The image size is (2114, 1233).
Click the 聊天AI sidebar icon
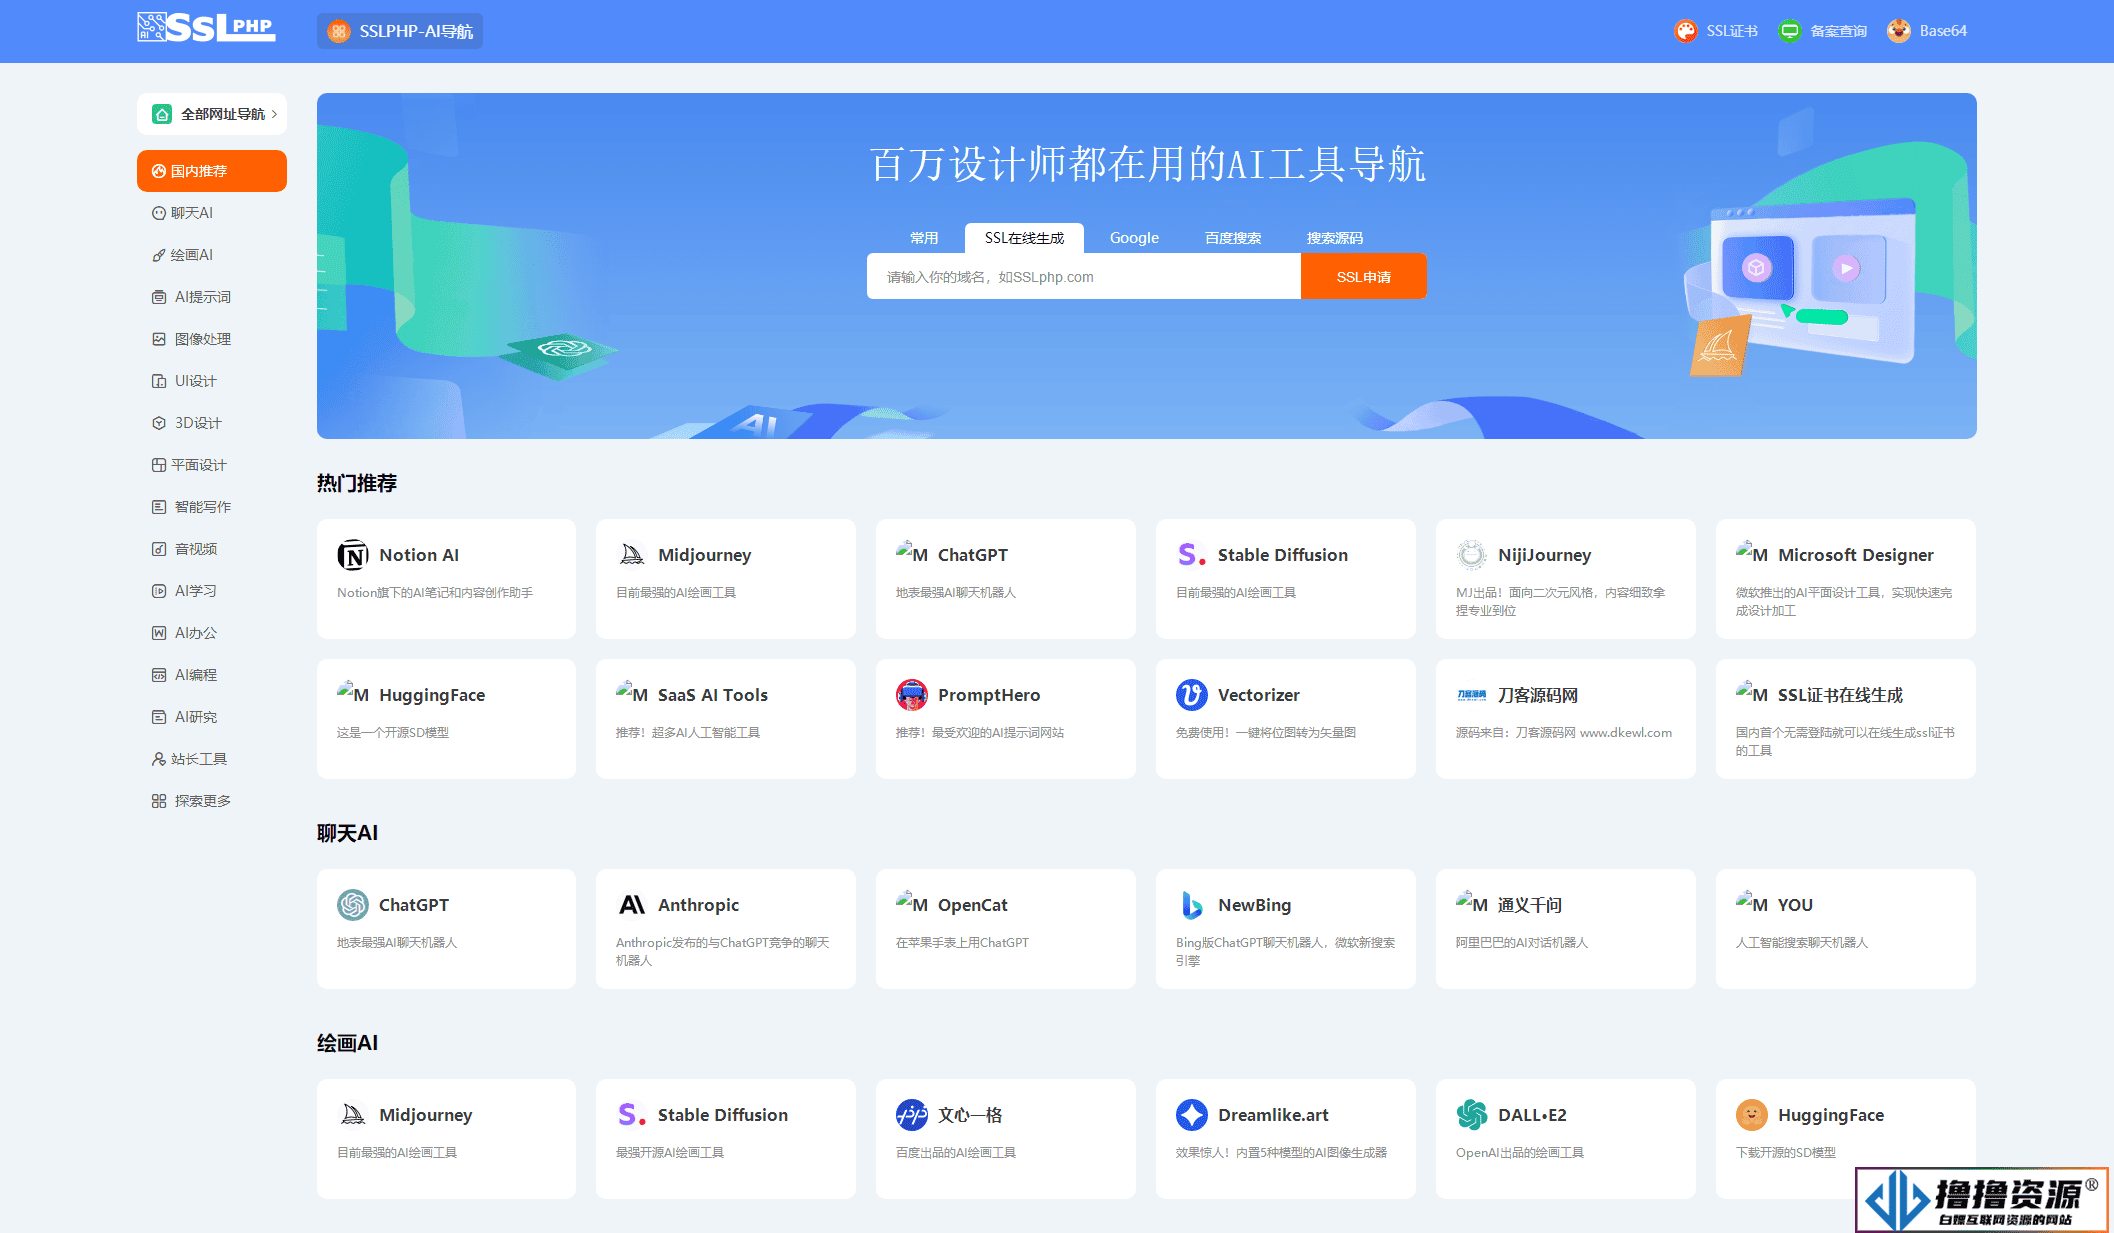tap(159, 213)
